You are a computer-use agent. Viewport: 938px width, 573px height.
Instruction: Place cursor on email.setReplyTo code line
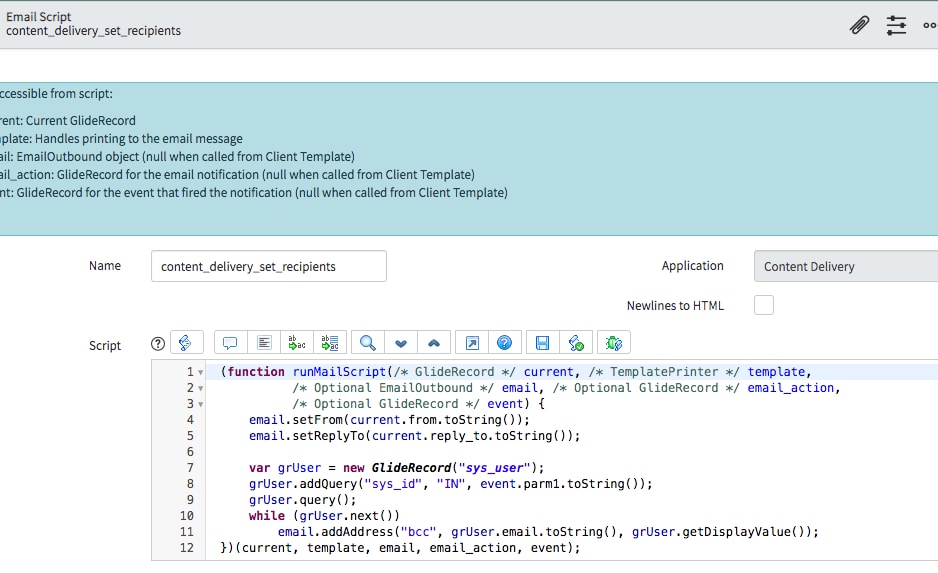point(415,436)
